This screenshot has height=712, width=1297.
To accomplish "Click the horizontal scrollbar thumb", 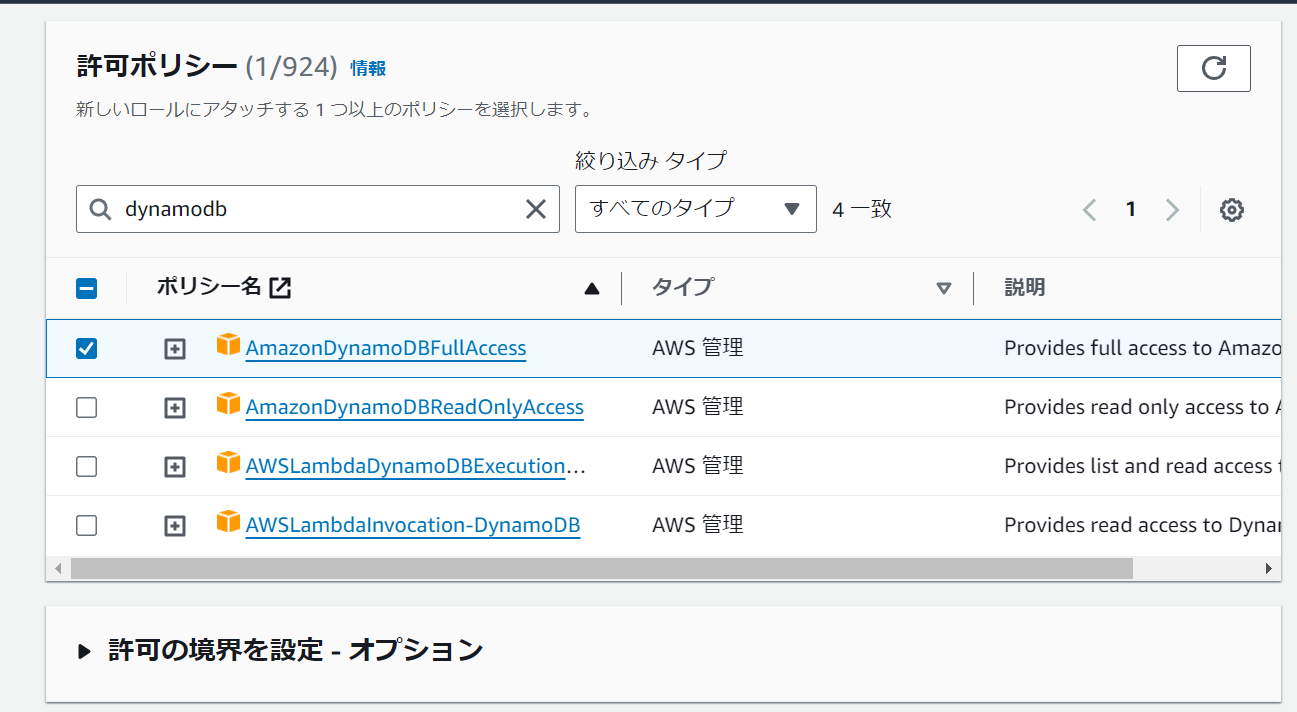I will click(x=601, y=568).
